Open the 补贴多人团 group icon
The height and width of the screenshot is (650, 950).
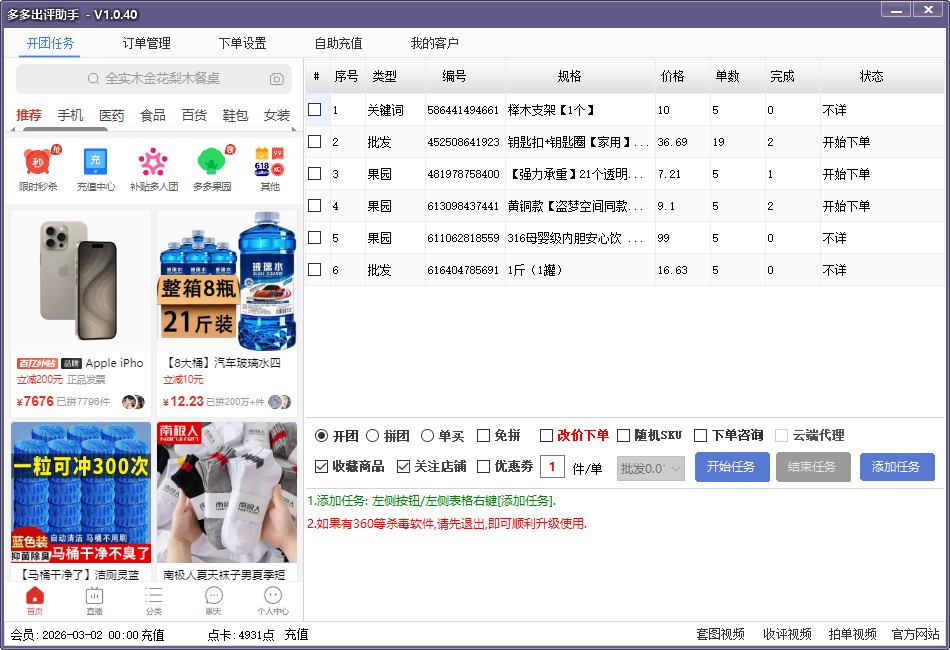[153, 163]
